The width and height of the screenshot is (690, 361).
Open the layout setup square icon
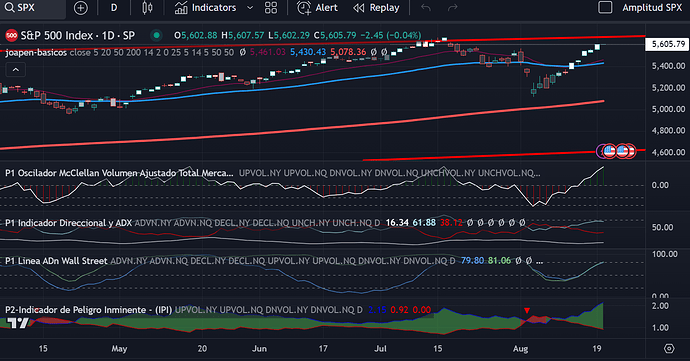click(x=606, y=7)
